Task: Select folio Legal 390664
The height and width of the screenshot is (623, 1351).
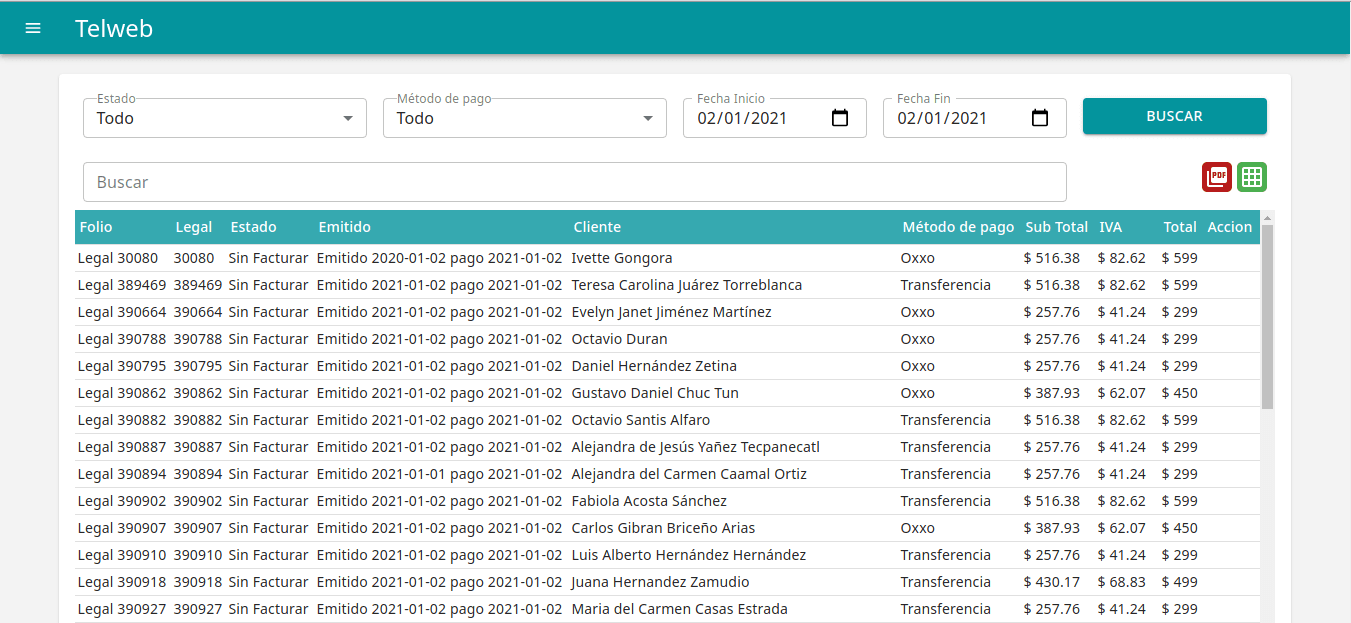Action: [122, 312]
